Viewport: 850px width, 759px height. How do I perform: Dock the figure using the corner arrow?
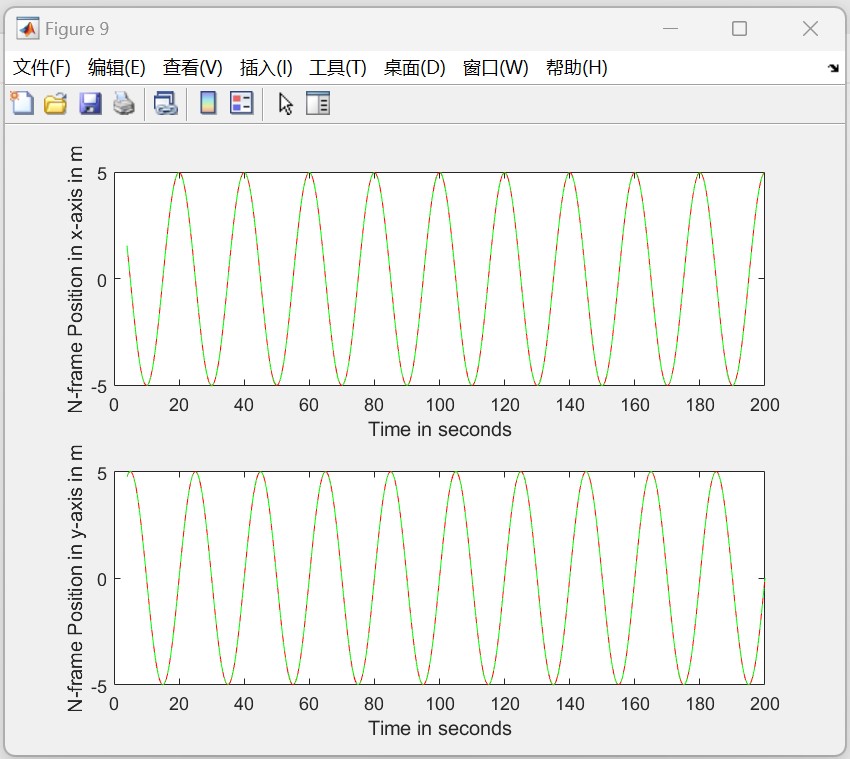click(x=833, y=68)
